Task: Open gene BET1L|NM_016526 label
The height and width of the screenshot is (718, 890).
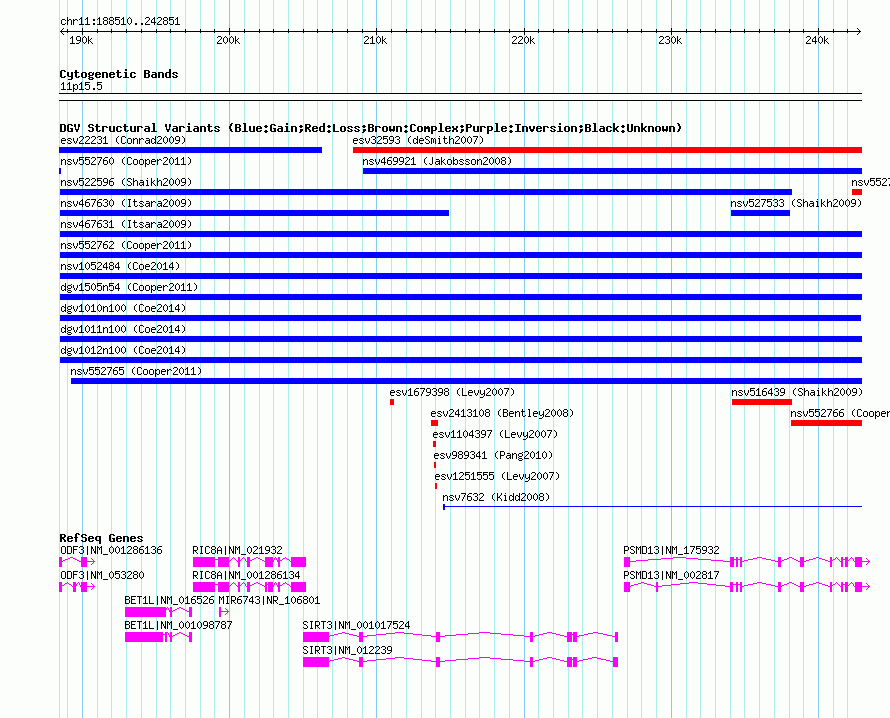Action: pos(169,601)
